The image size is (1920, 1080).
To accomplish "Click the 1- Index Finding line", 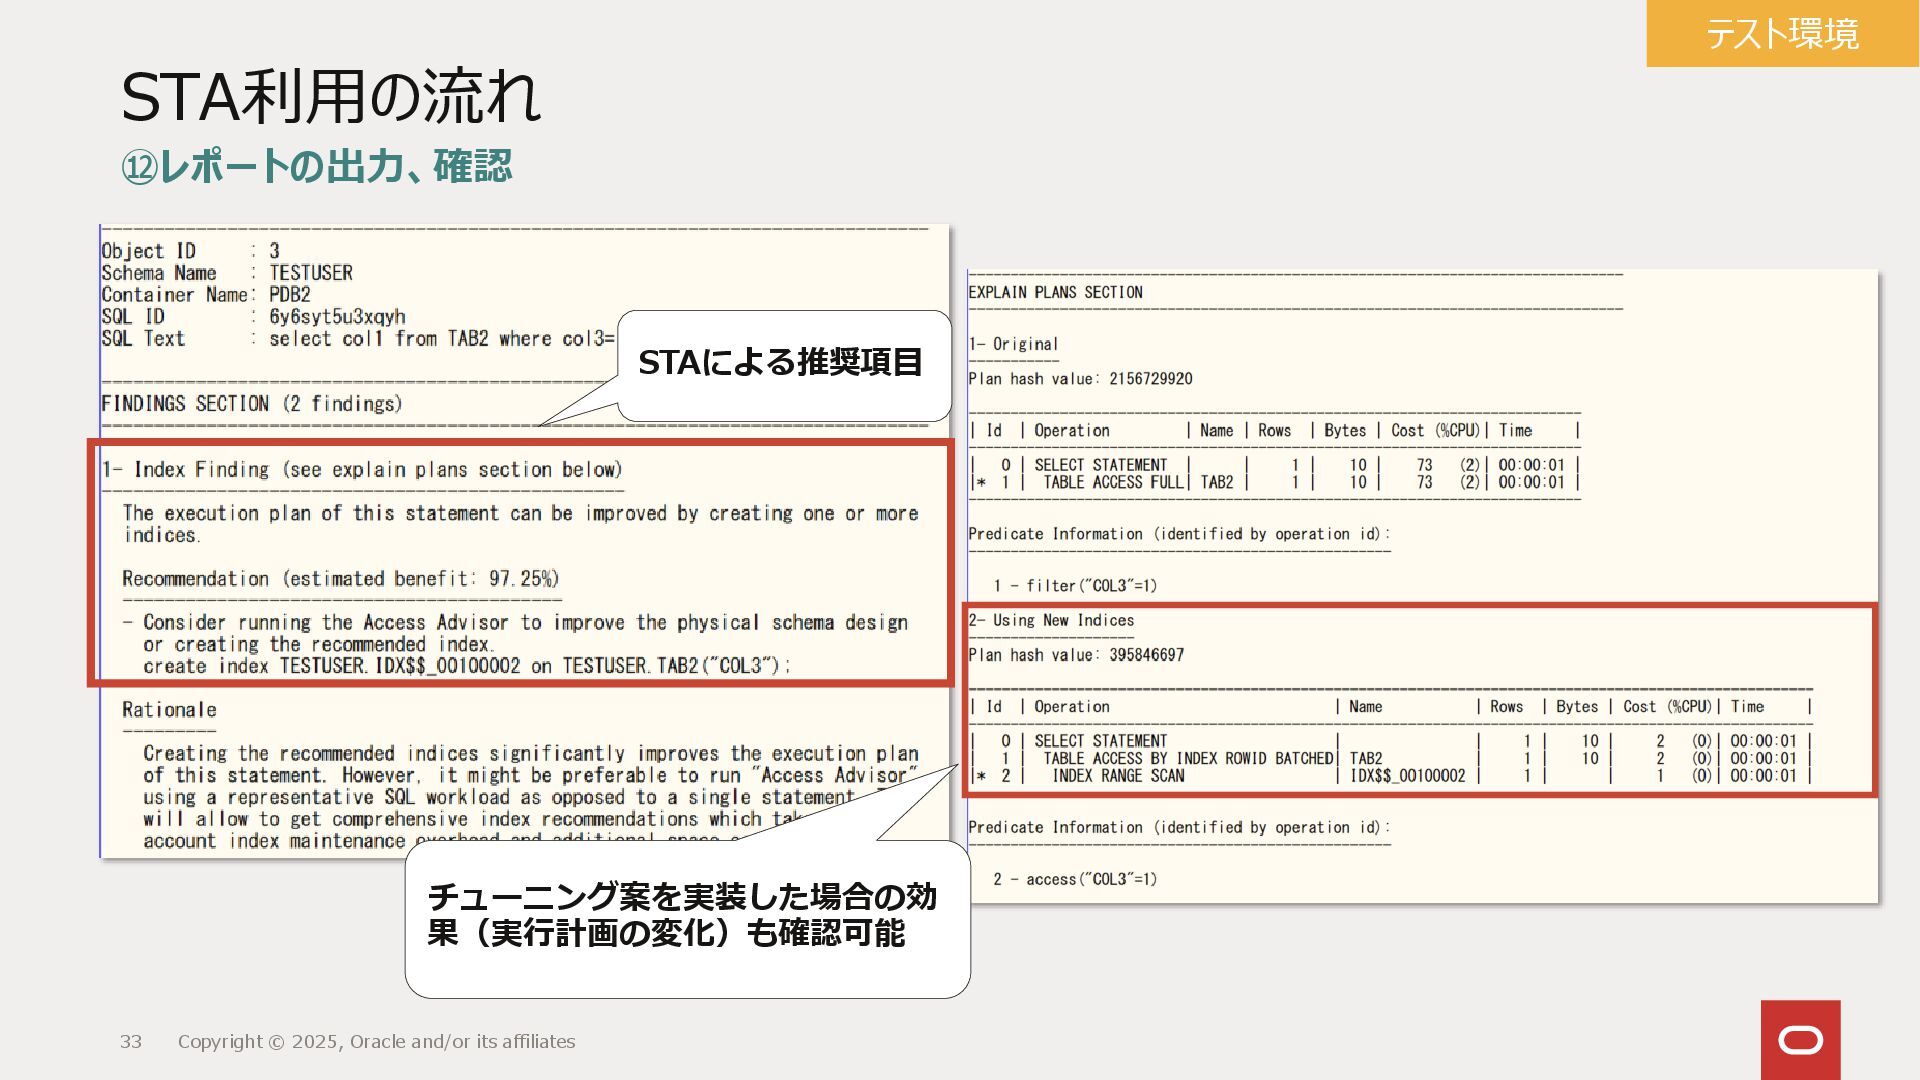I will 362,470.
